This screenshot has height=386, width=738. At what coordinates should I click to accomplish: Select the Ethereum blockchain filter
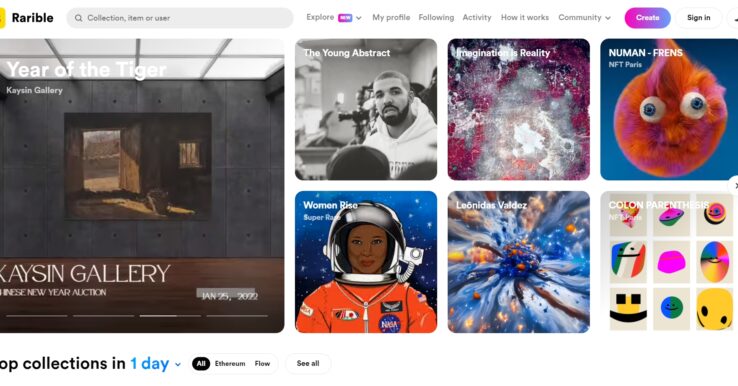pos(230,363)
